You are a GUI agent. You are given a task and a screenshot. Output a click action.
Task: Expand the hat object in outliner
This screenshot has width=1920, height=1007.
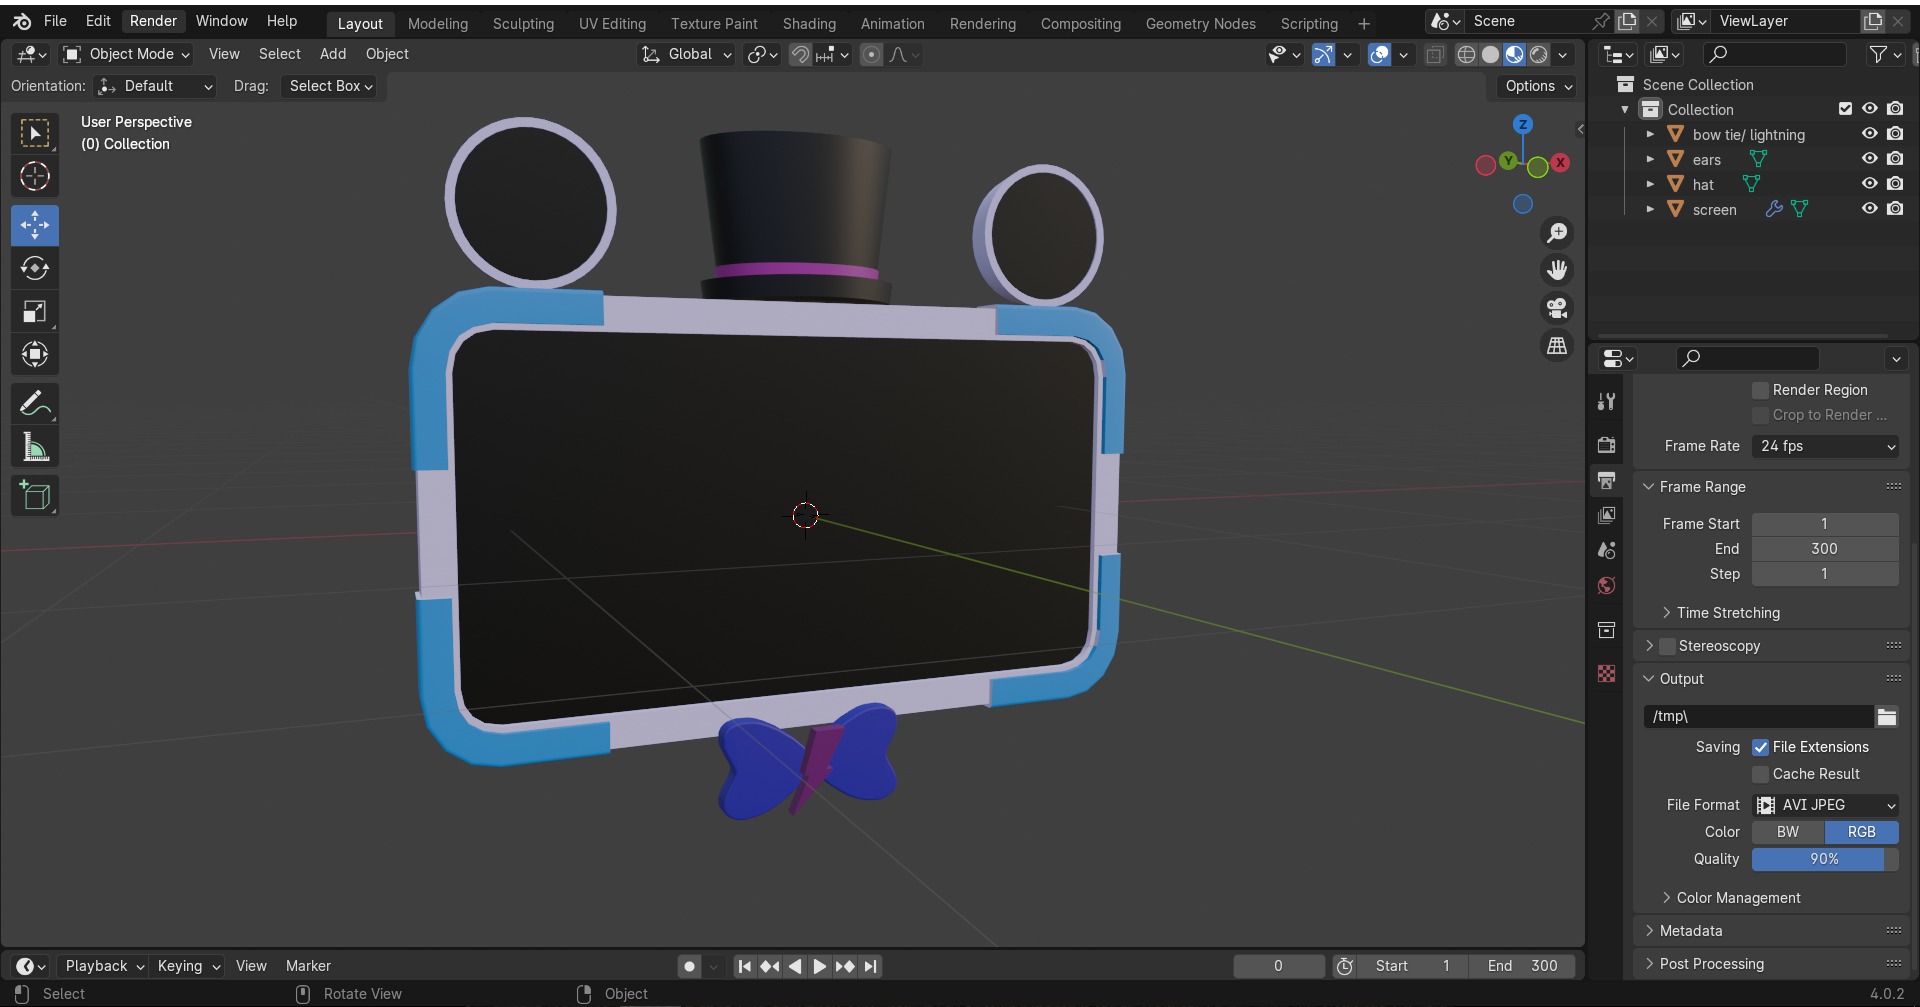1650,184
